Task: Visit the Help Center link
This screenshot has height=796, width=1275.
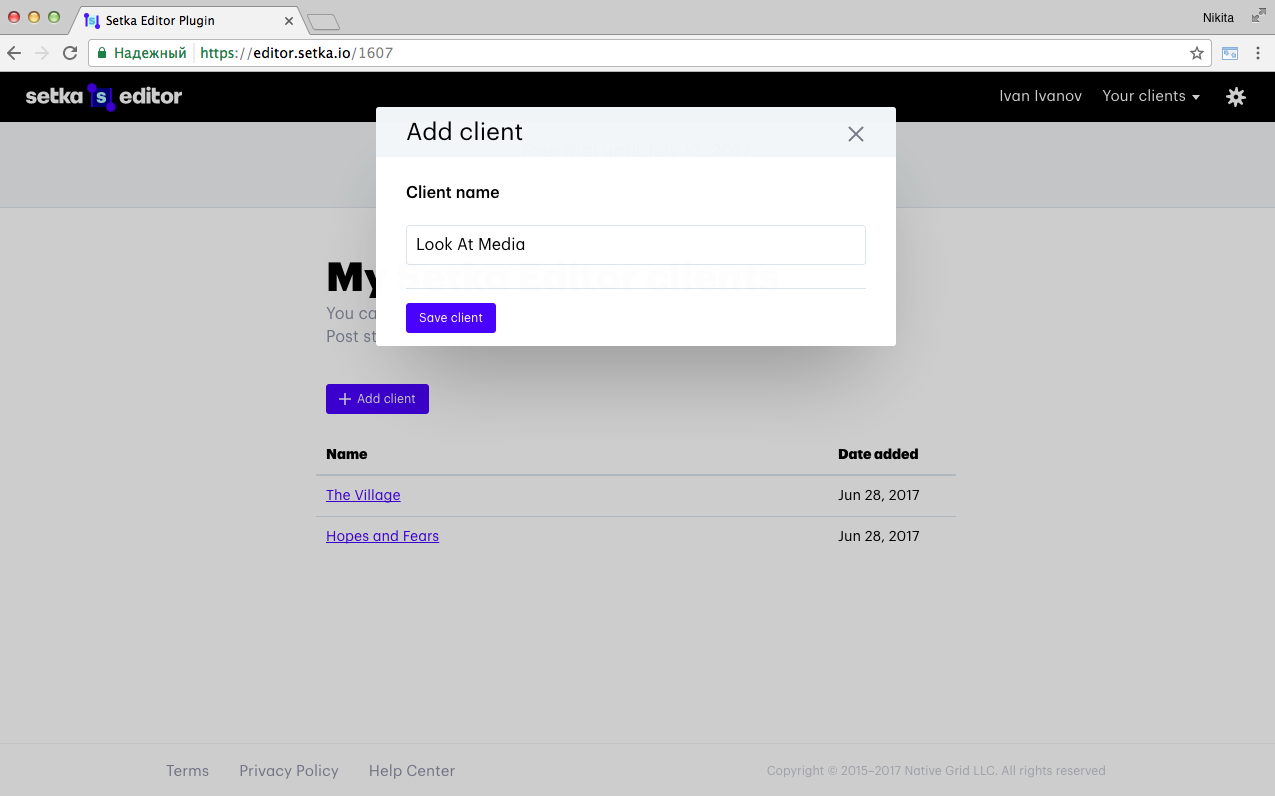Action: pos(412,771)
